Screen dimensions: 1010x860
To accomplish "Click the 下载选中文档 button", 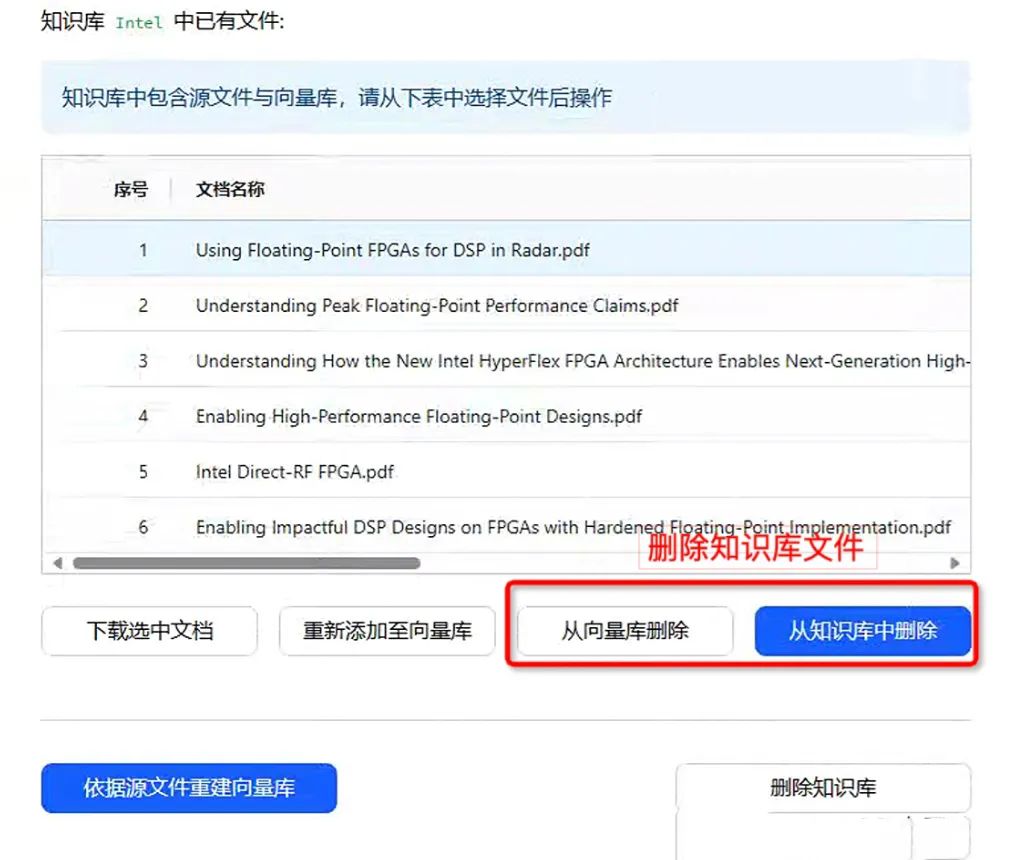I will 149,631.
